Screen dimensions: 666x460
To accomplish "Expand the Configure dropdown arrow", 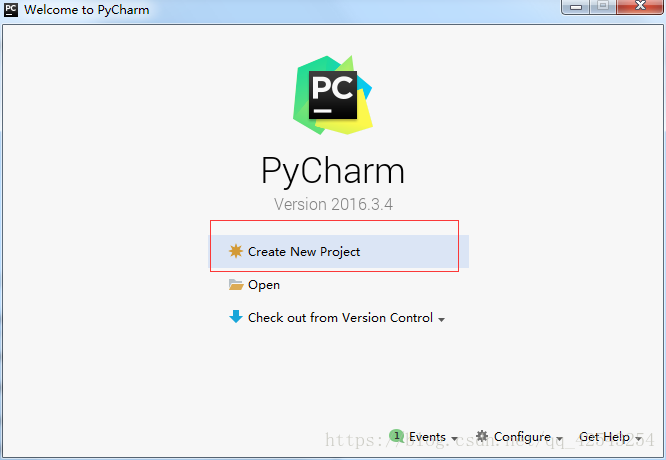I will pyautogui.click(x=559, y=438).
